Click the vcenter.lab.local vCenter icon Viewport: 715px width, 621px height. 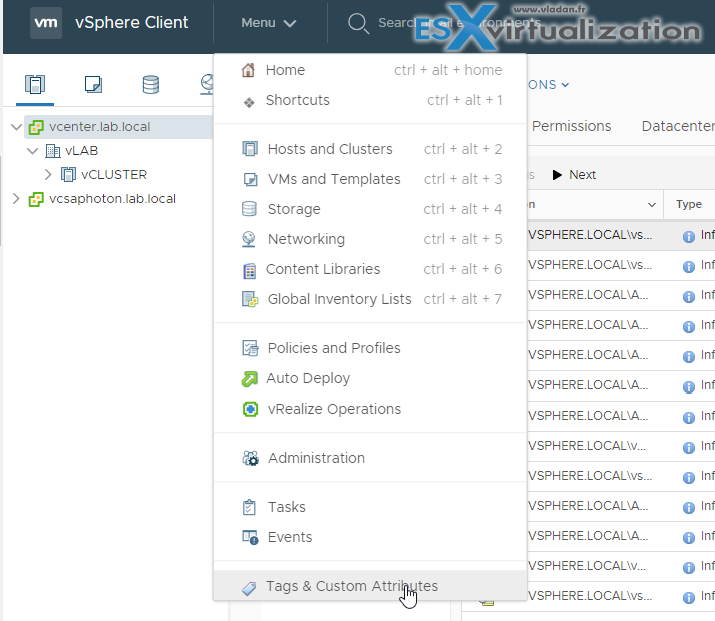[36, 127]
